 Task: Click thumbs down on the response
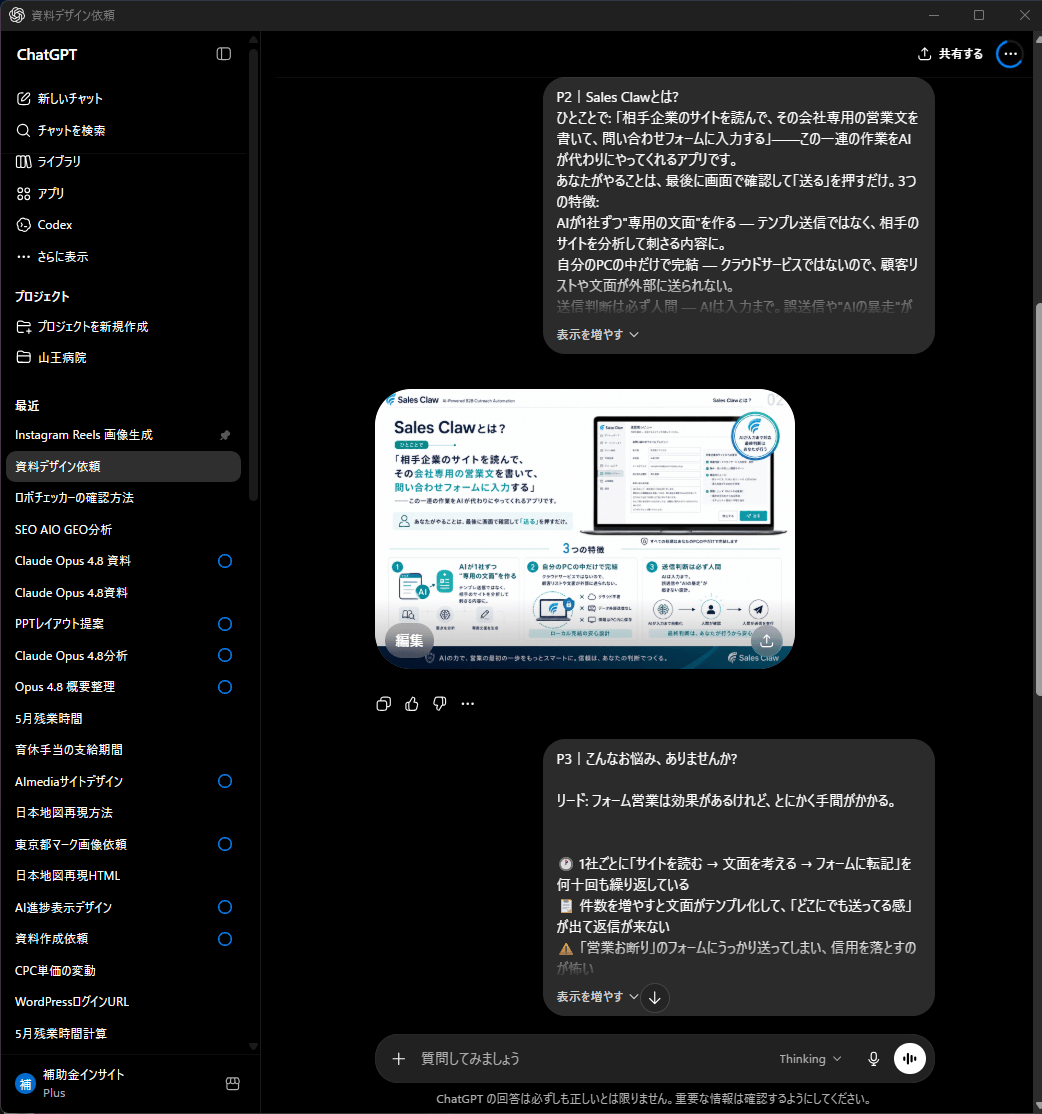coord(440,704)
